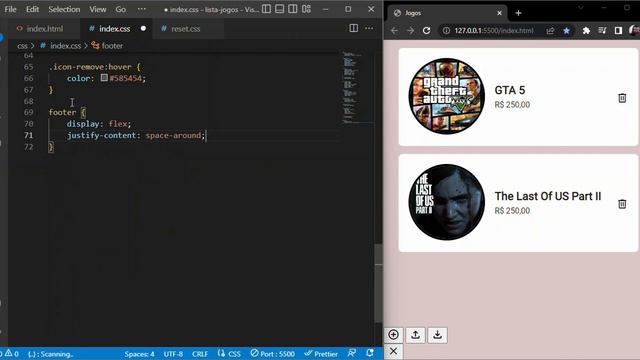Click the code minimap preview
This screenshot has width=640, height=360.
point(353,87)
